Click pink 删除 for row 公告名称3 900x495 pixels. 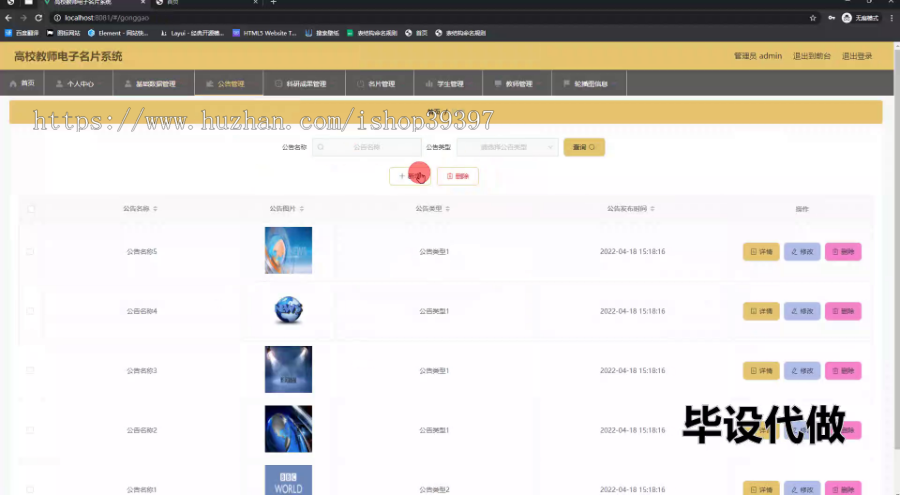pyautogui.click(x=843, y=371)
